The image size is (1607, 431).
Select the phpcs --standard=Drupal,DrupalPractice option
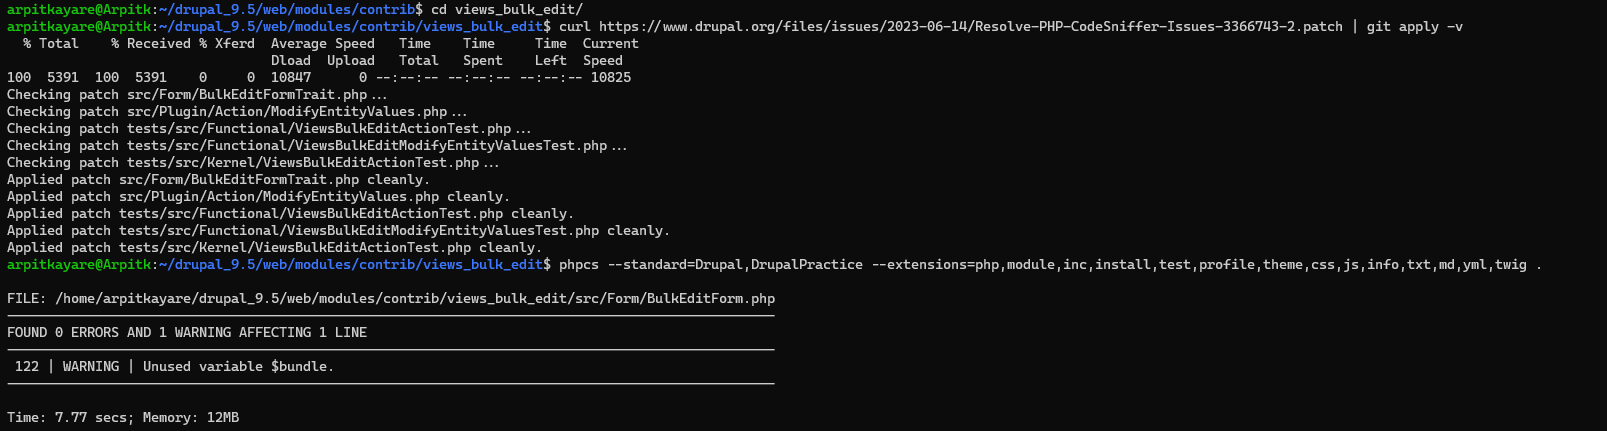[x=711, y=264]
